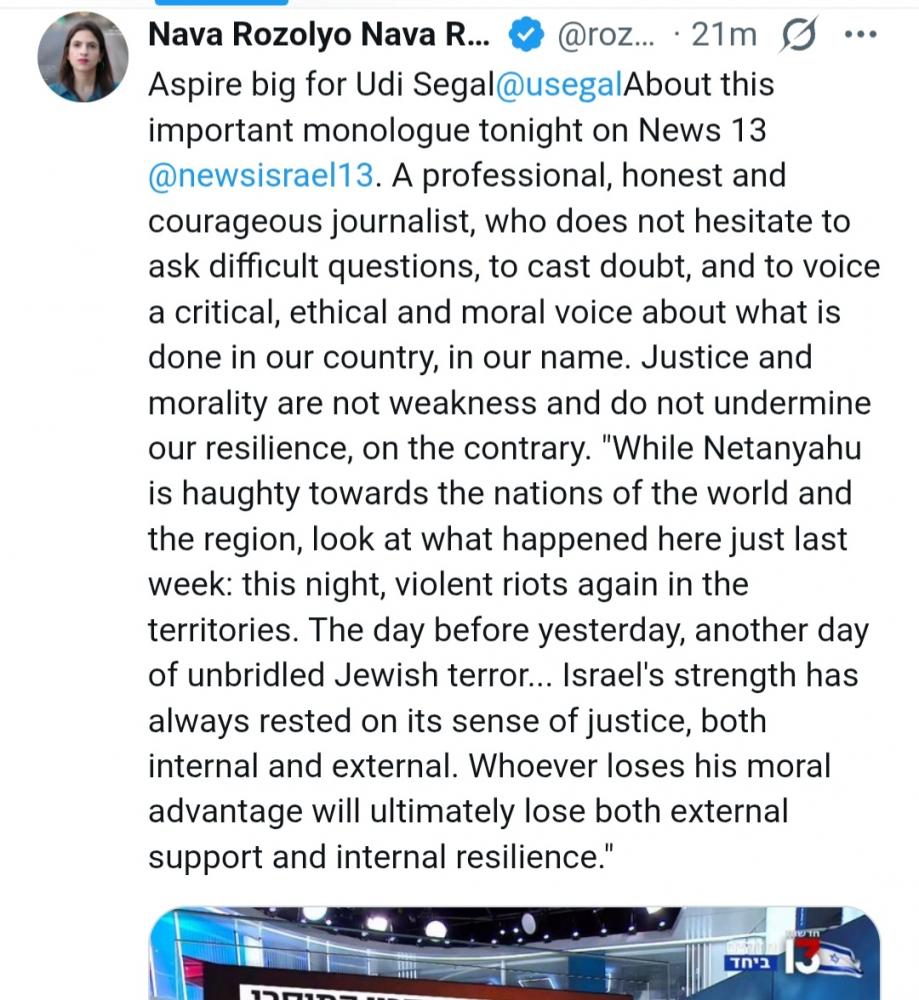Click the blue verified badge
919x1000 pixels.
pos(524,36)
